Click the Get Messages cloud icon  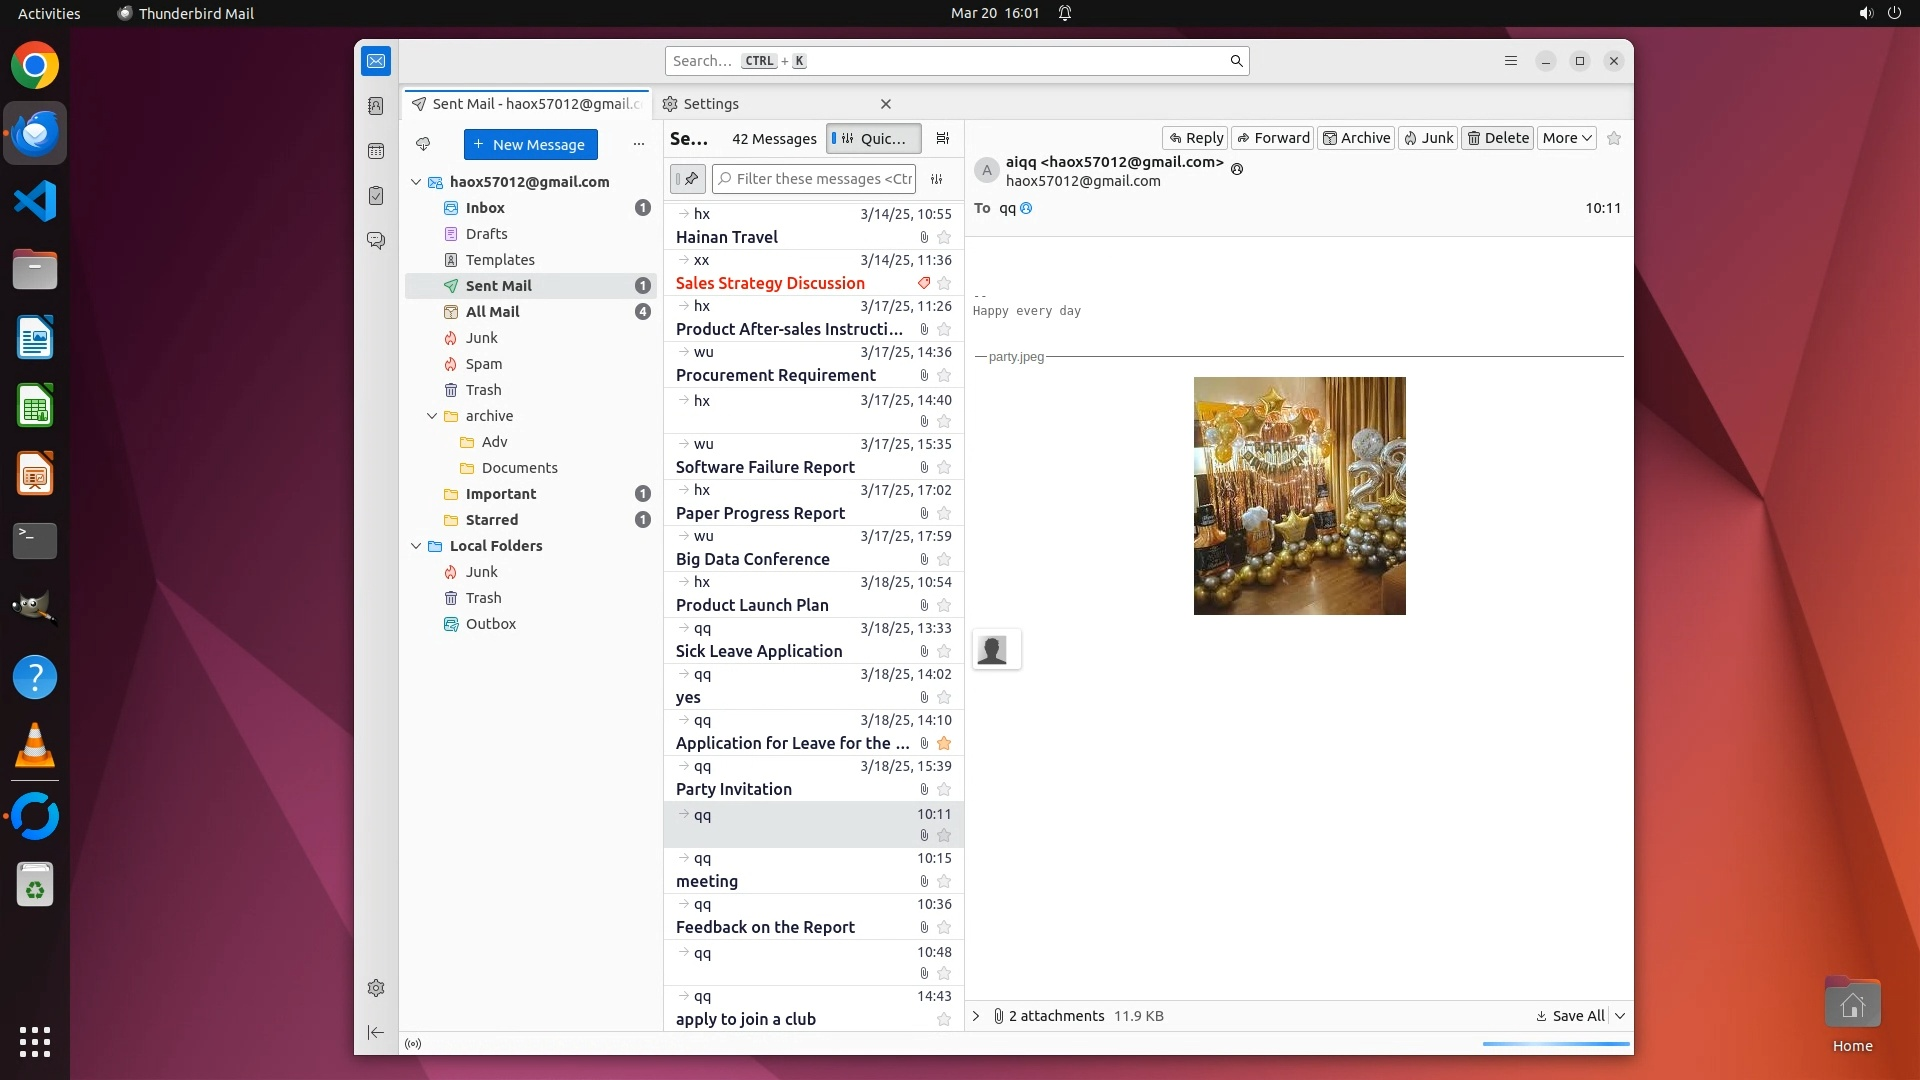click(x=423, y=144)
